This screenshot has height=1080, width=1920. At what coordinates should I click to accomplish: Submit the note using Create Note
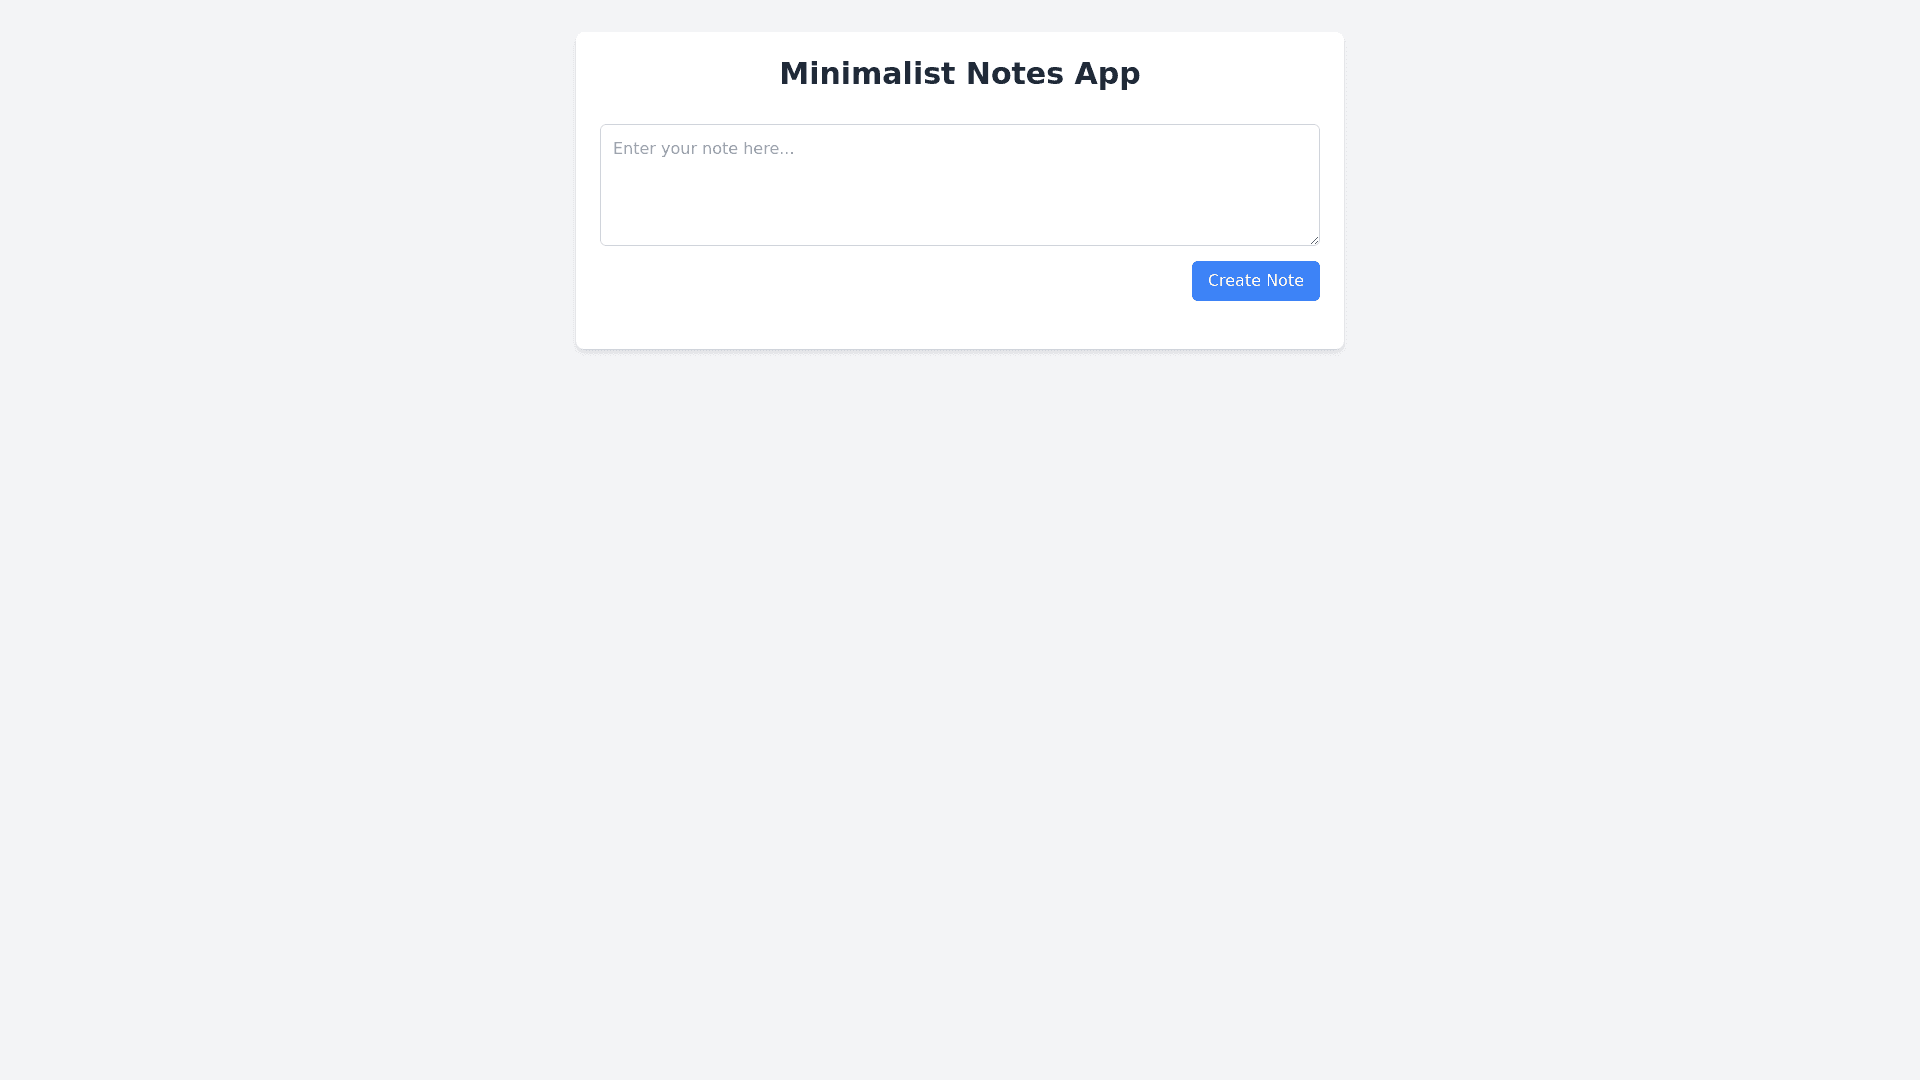tap(1255, 281)
